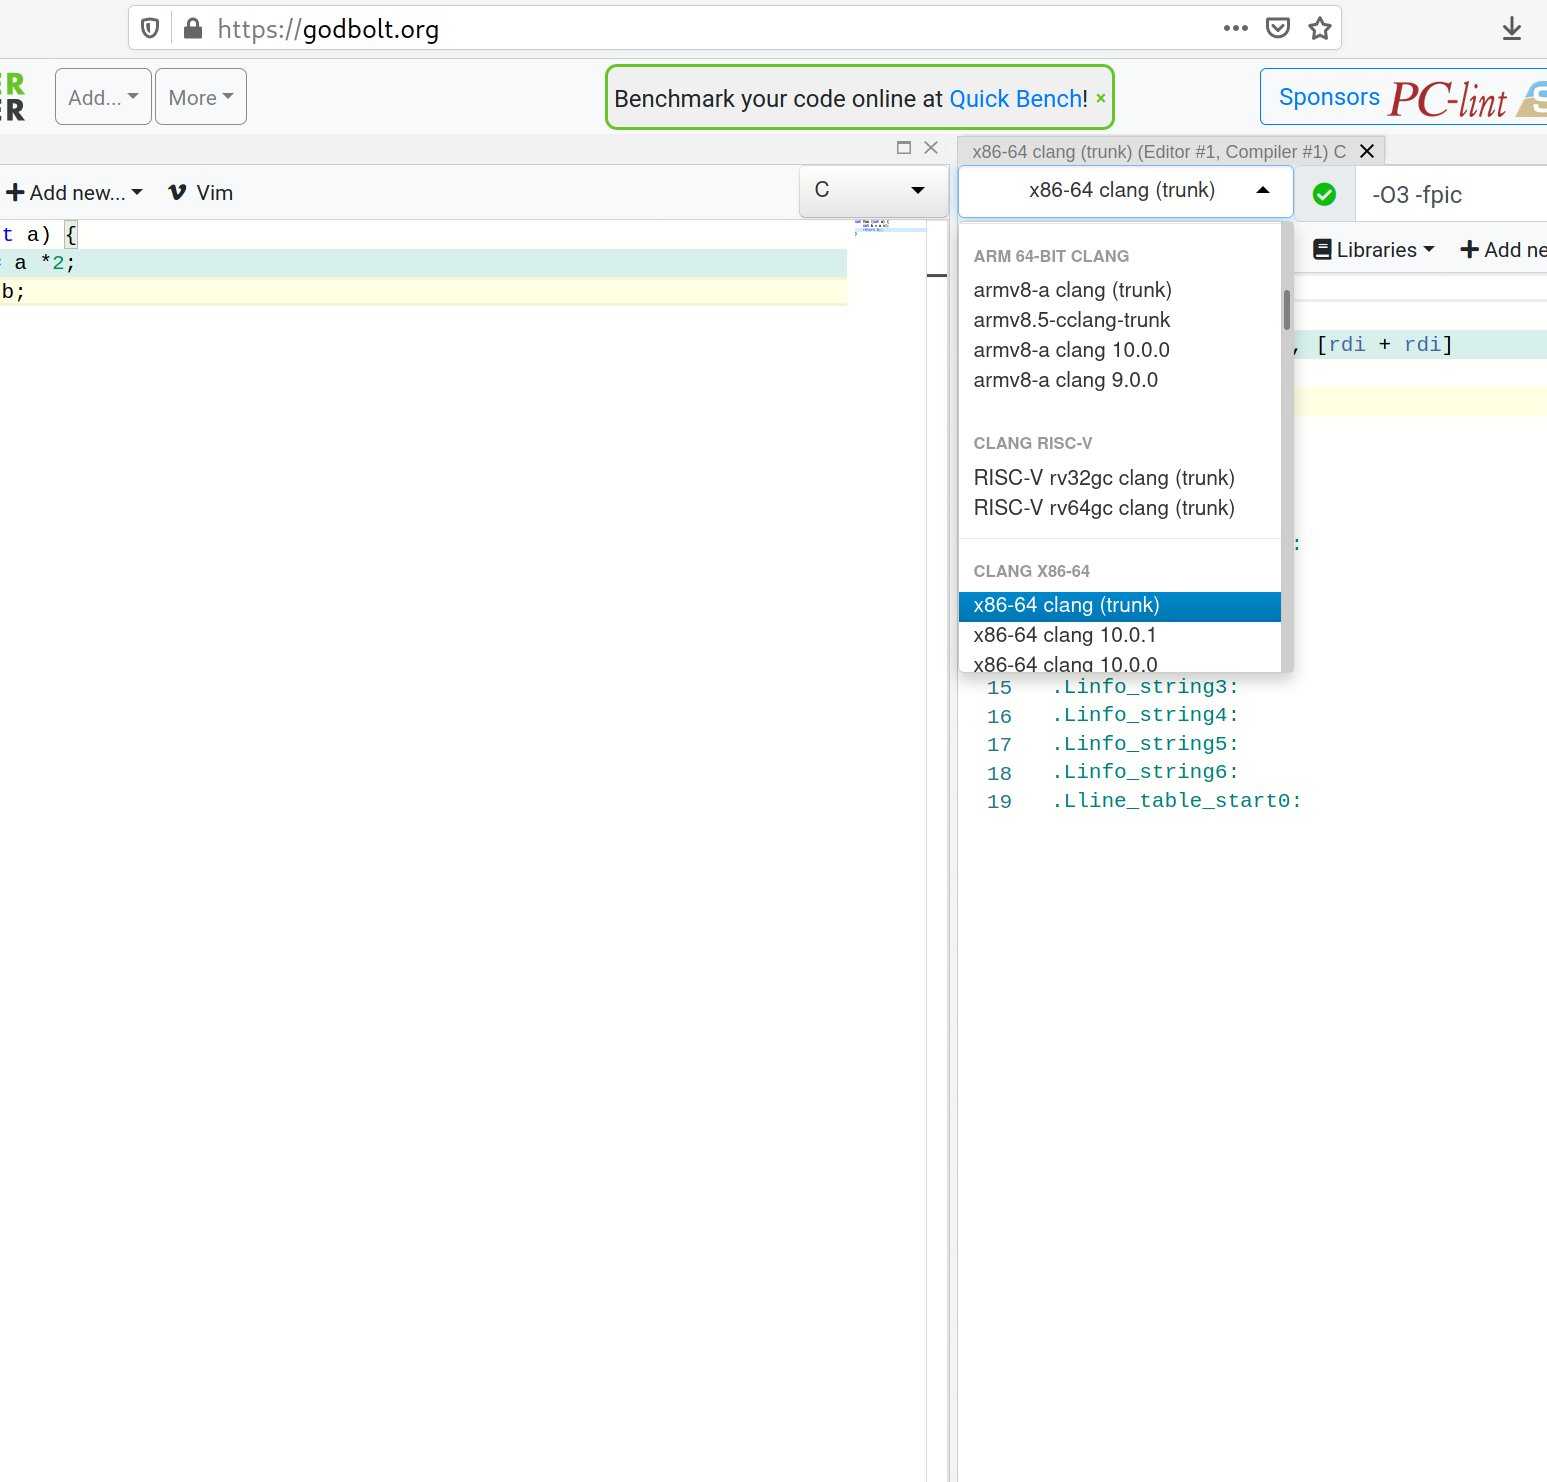Viewport: 1547px width, 1482px height.
Task: Select RISC-V rv32gc clang (trunk)
Action: click(1119, 478)
